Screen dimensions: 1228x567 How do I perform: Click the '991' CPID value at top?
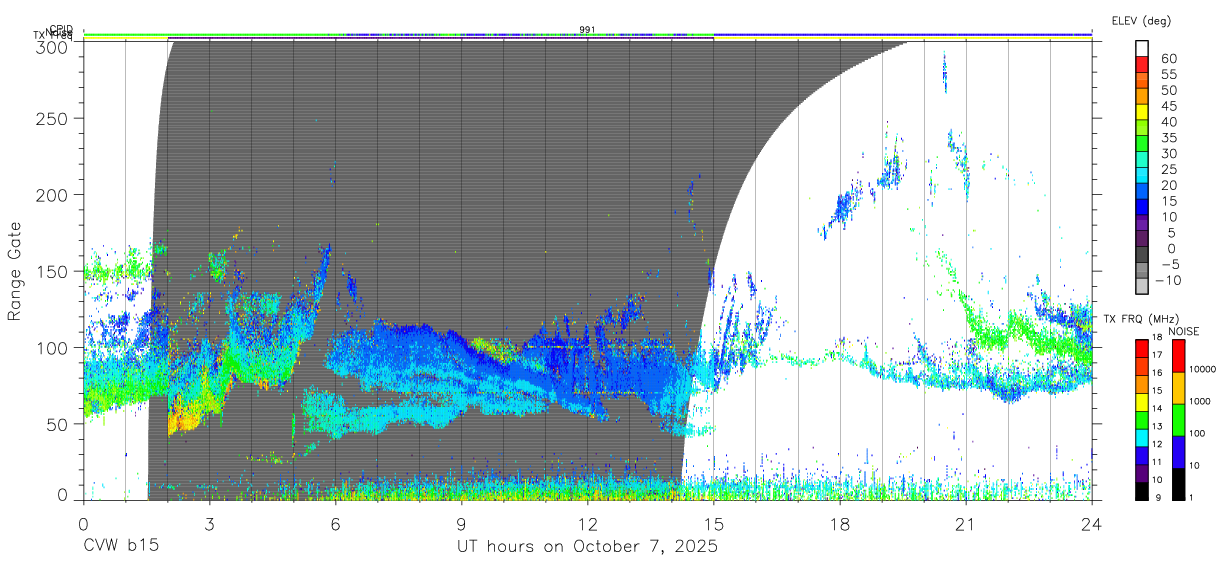coord(588,30)
